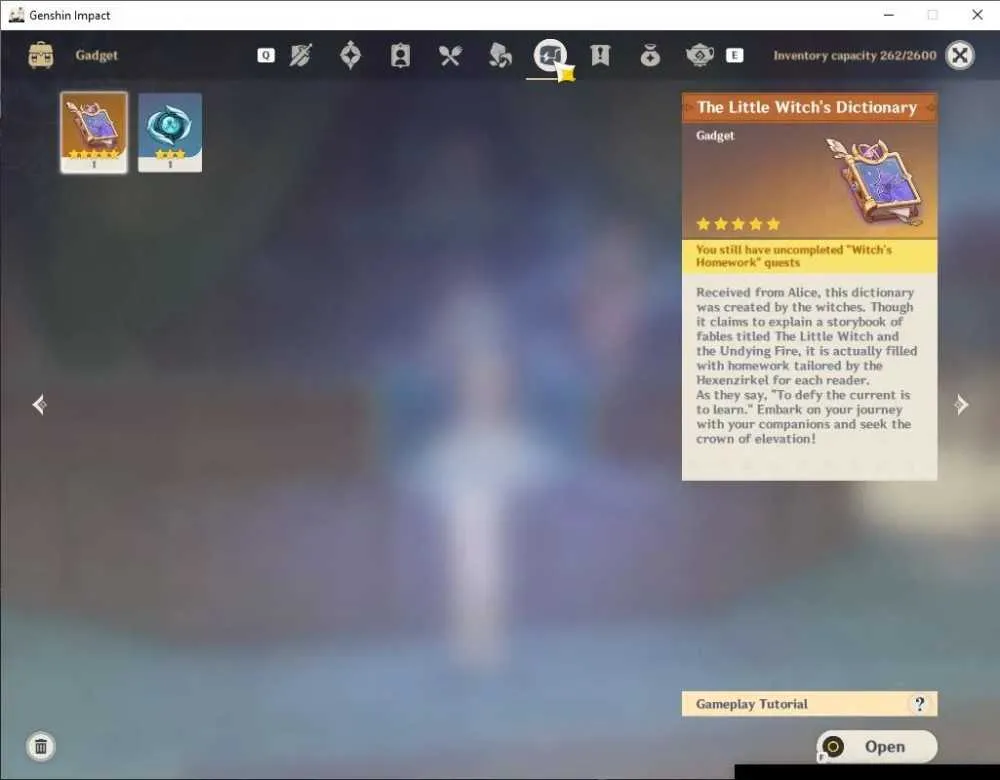Click the Q key previous-tab hint

[266, 55]
